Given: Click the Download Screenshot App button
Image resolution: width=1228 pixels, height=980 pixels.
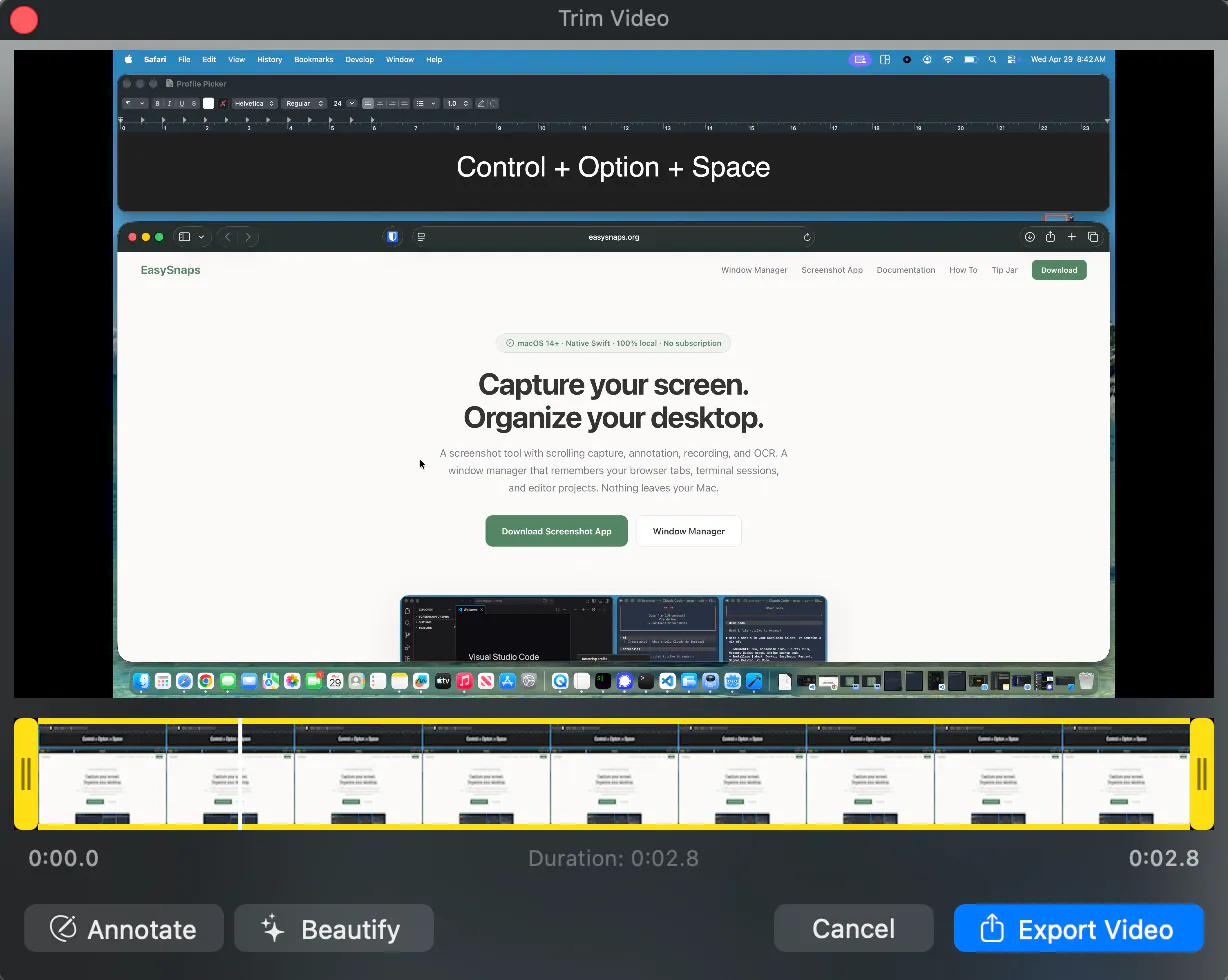Looking at the screenshot, I should coord(556,531).
